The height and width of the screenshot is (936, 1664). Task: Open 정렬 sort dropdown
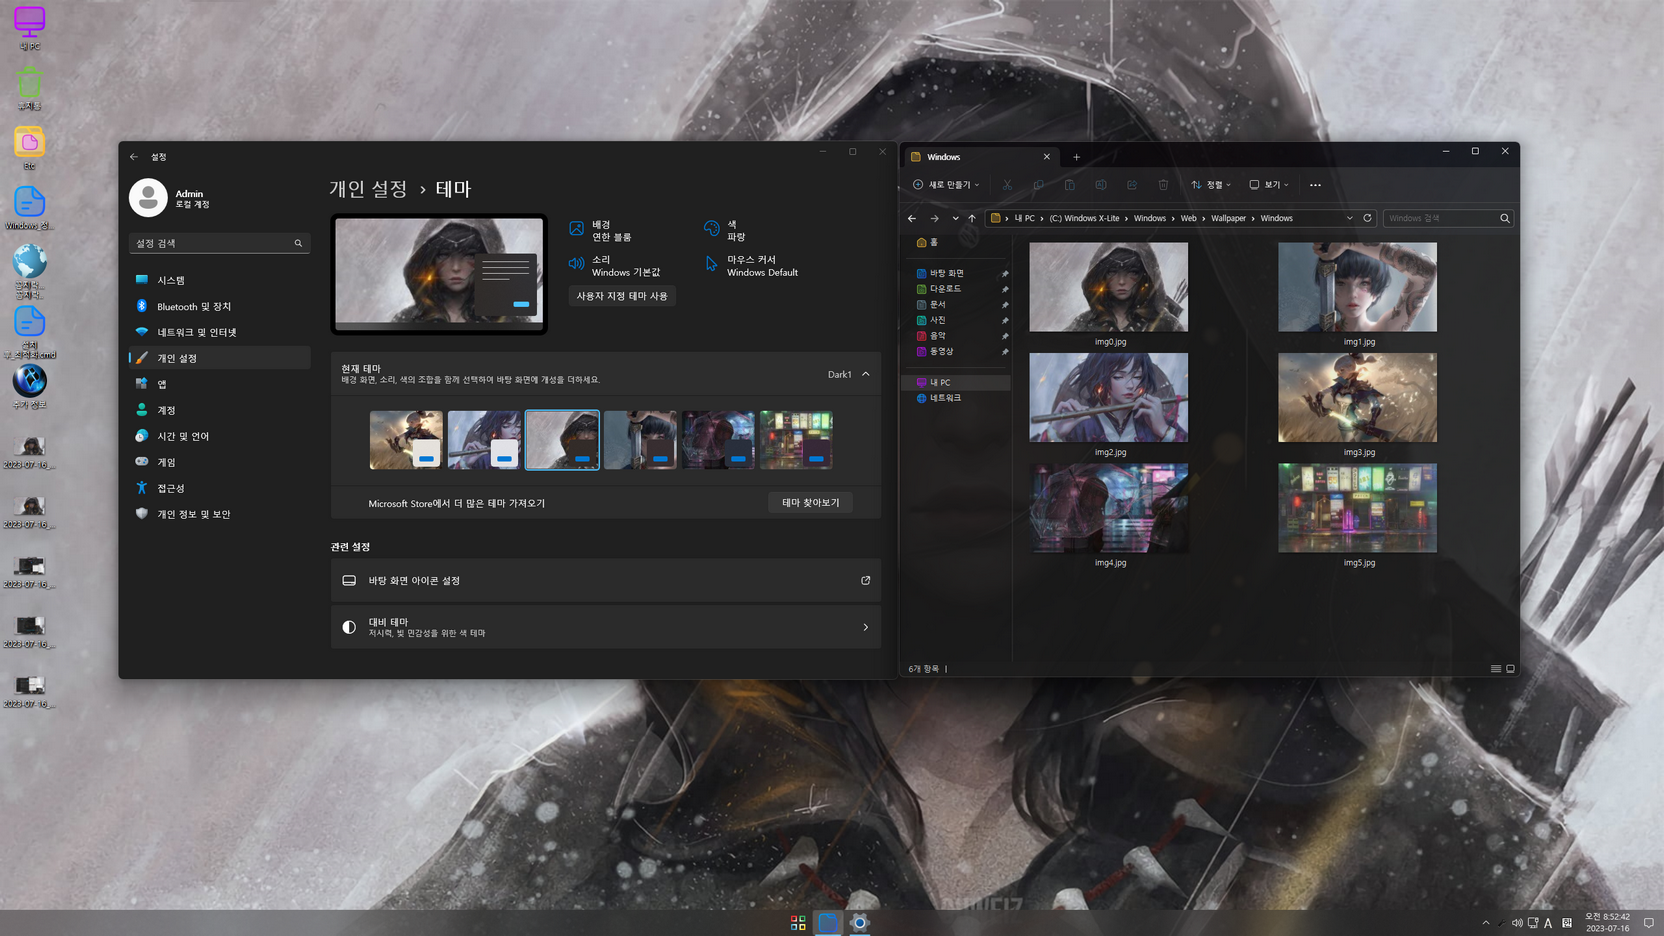point(1211,185)
